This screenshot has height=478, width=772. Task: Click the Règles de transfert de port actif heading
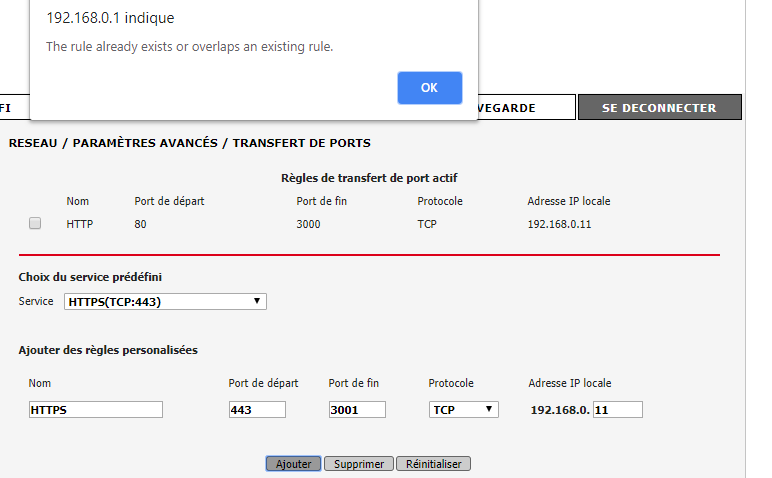(370, 178)
